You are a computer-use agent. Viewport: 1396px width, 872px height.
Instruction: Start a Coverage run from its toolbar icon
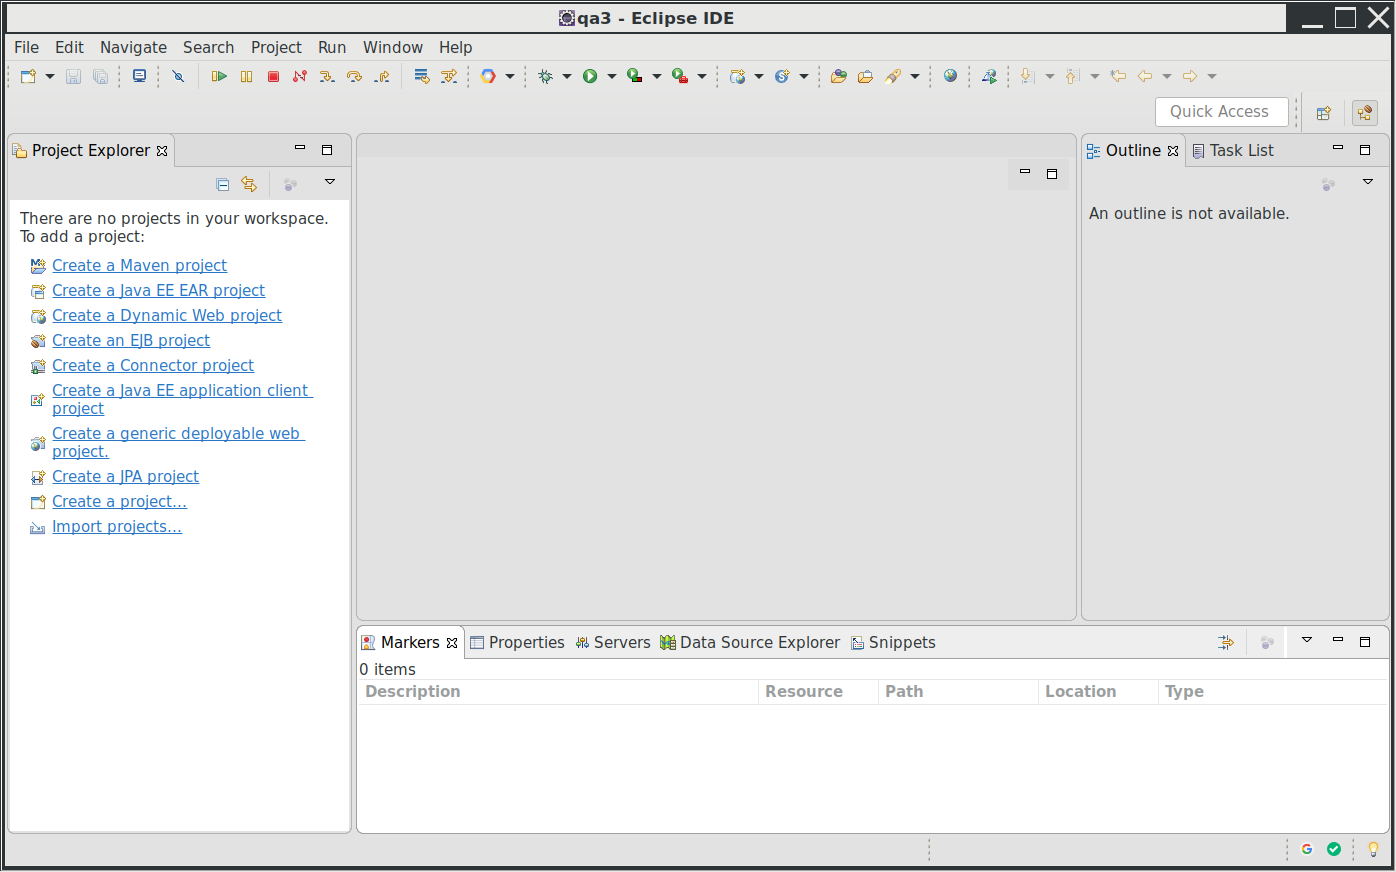coord(634,76)
